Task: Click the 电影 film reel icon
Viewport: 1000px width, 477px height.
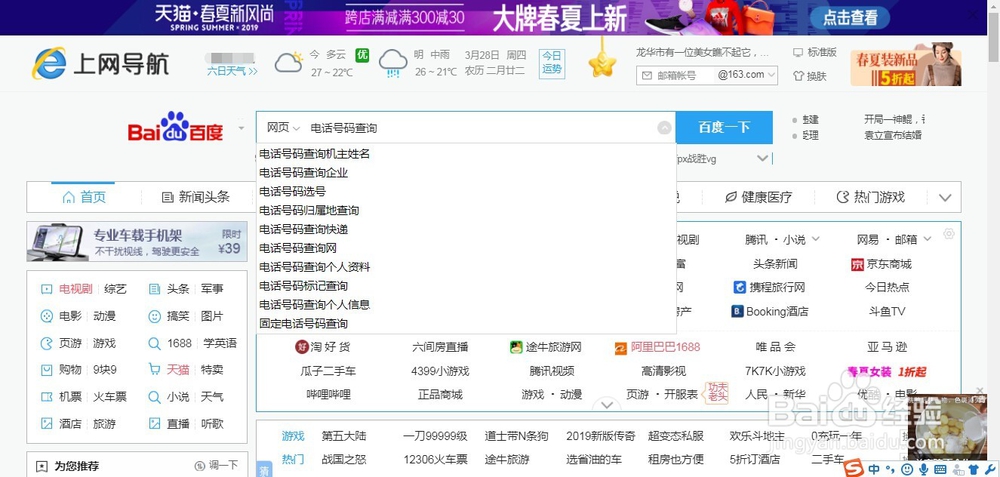Action: (x=47, y=316)
